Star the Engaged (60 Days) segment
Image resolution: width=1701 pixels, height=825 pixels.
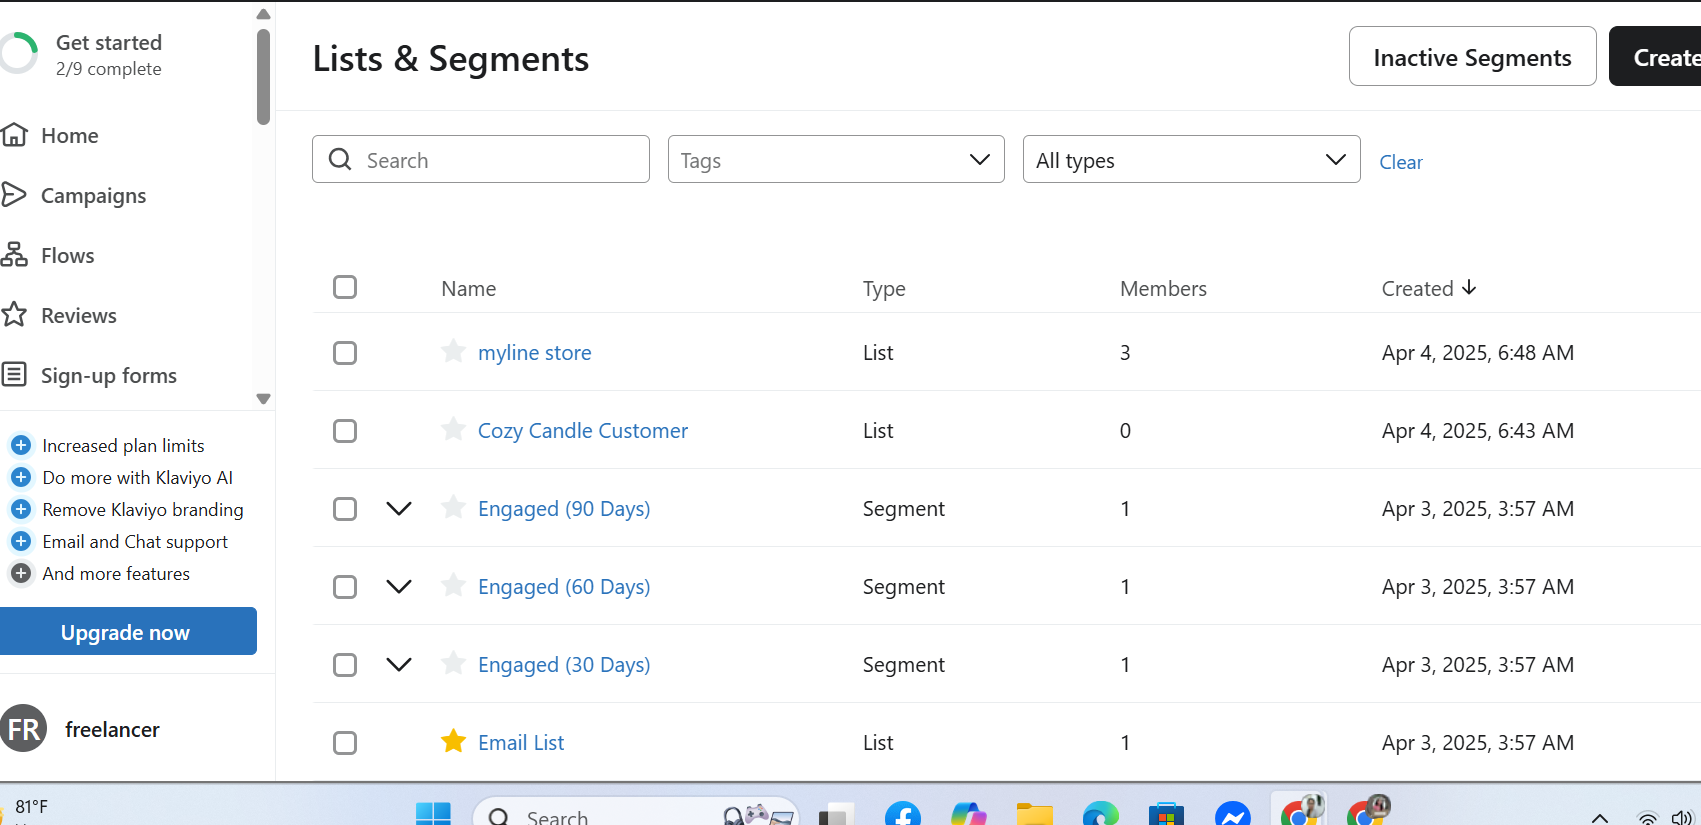(x=453, y=586)
